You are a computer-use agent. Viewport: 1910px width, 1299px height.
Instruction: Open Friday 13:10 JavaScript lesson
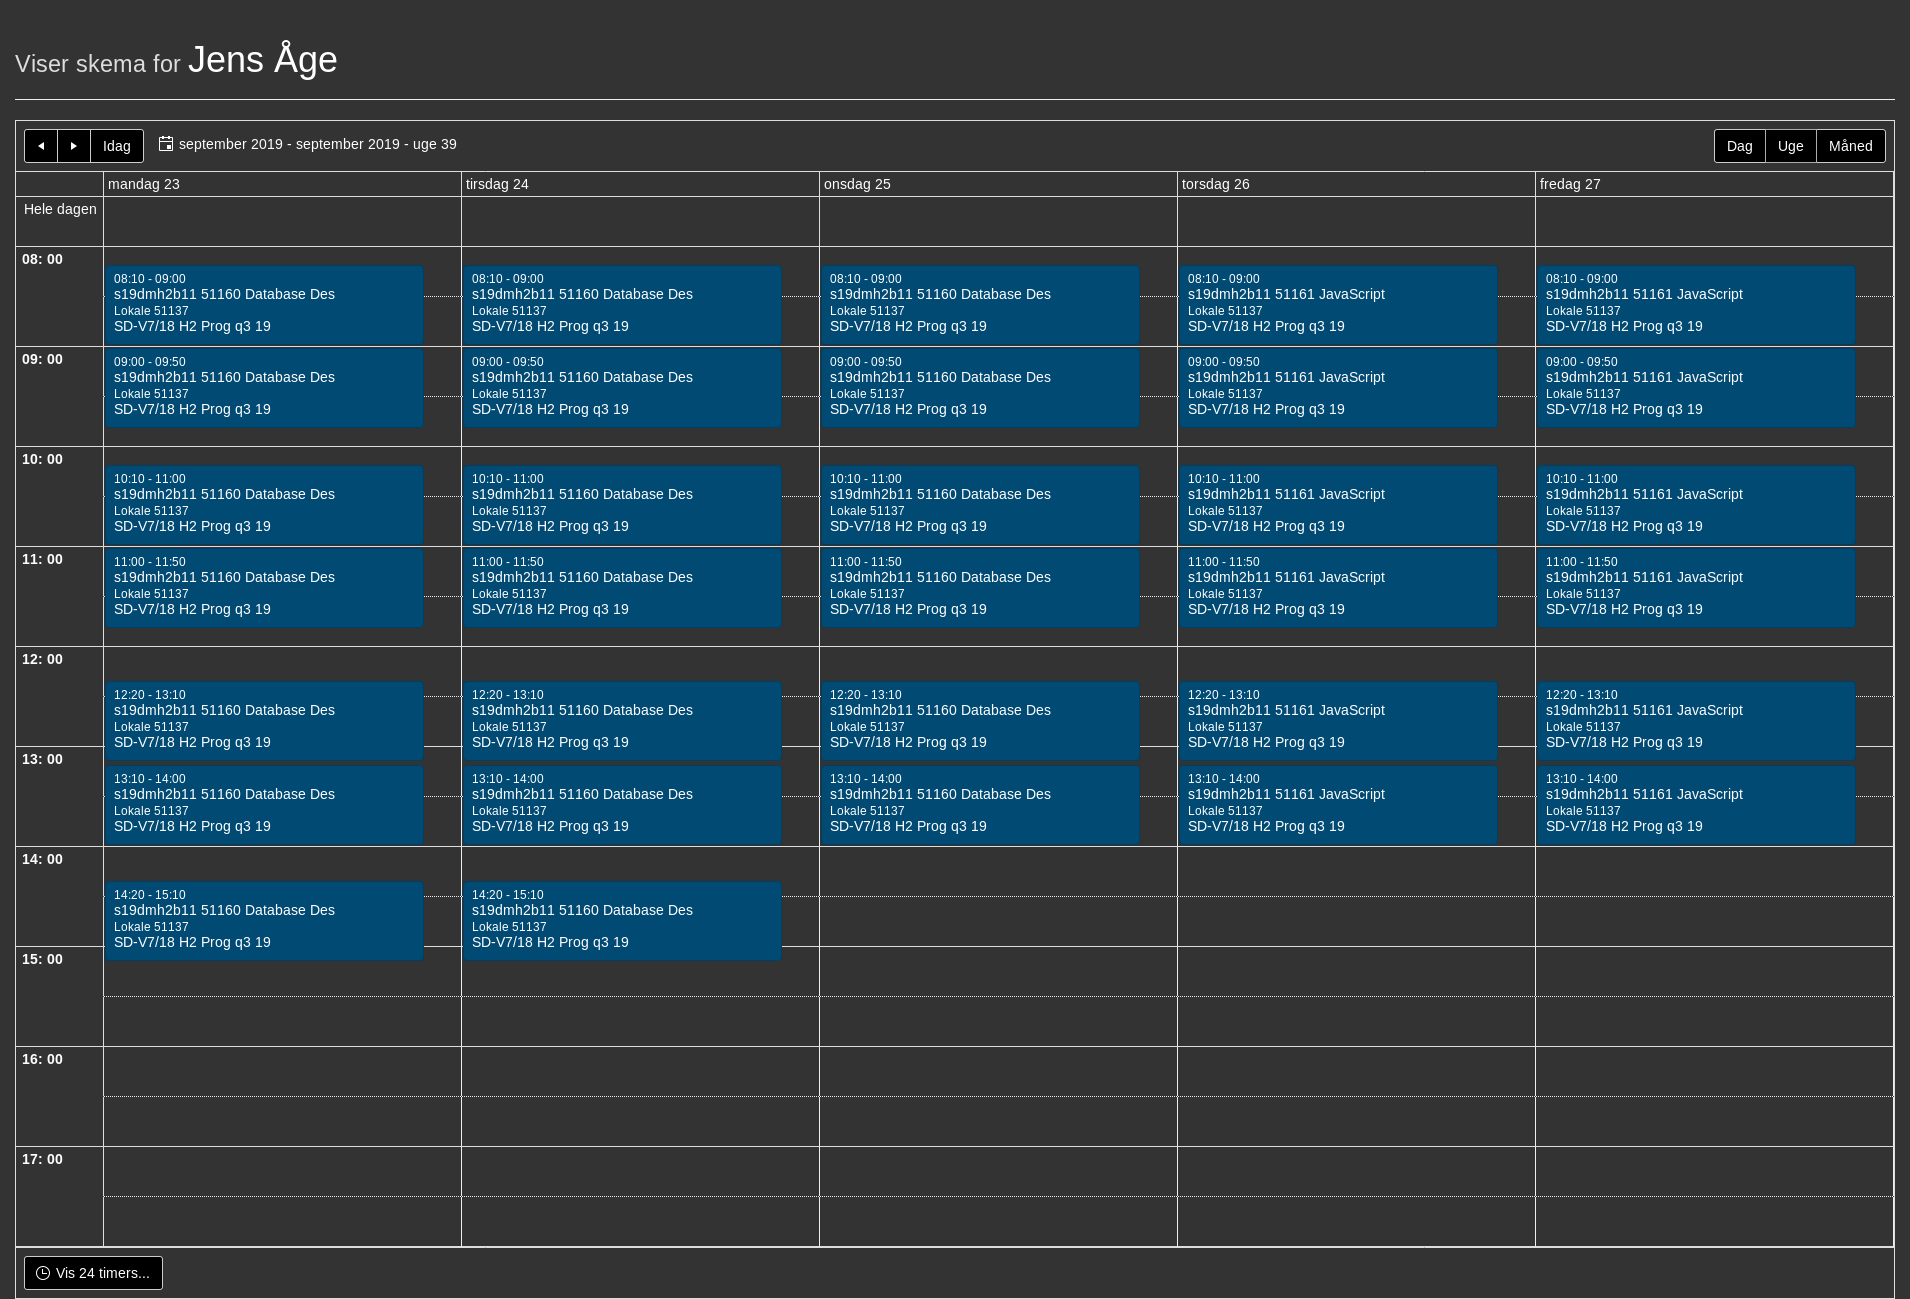[x=1696, y=805]
